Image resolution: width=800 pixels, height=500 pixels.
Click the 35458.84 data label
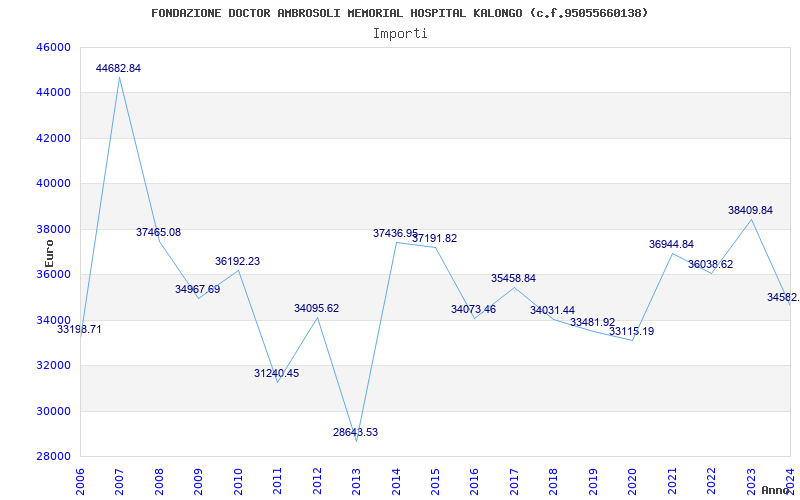pos(513,279)
